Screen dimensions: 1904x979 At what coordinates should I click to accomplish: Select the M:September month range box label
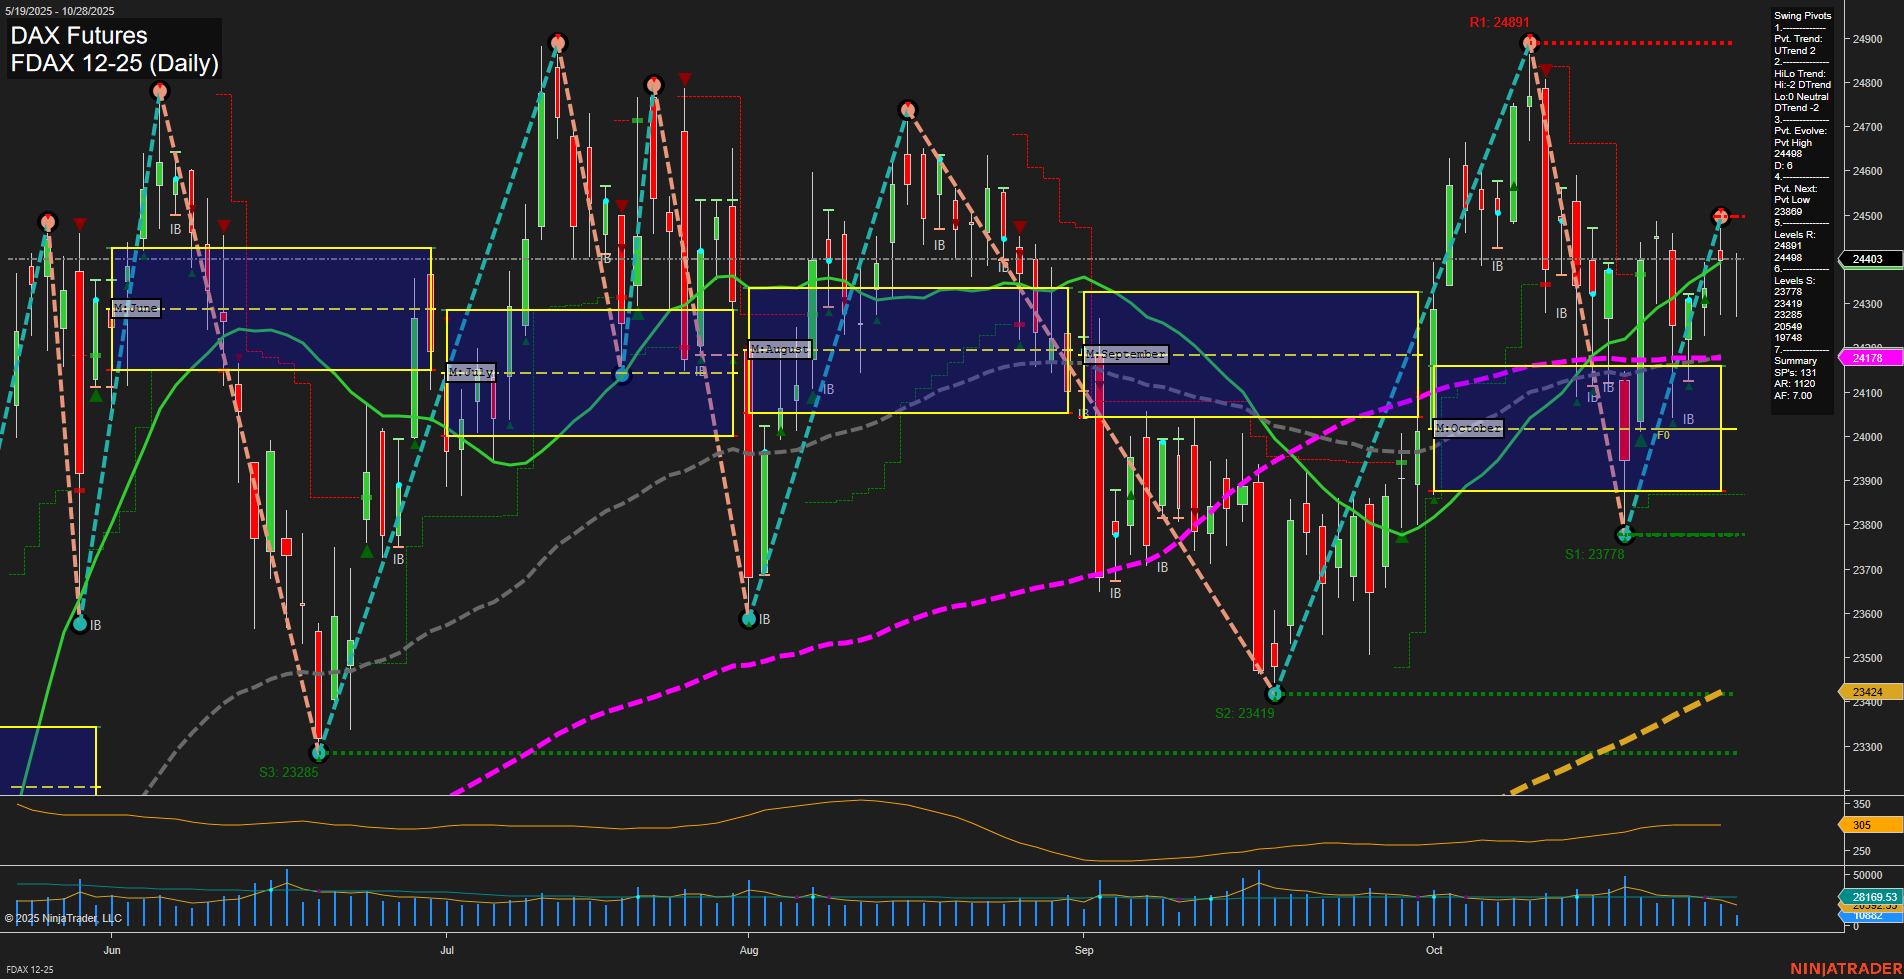[1124, 354]
